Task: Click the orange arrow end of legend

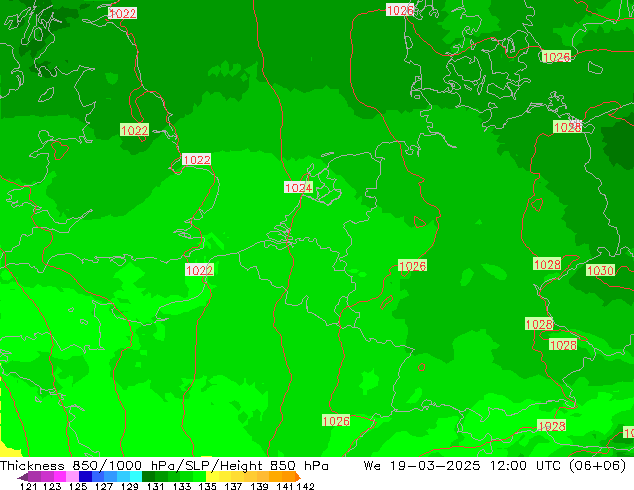Action: (298, 476)
